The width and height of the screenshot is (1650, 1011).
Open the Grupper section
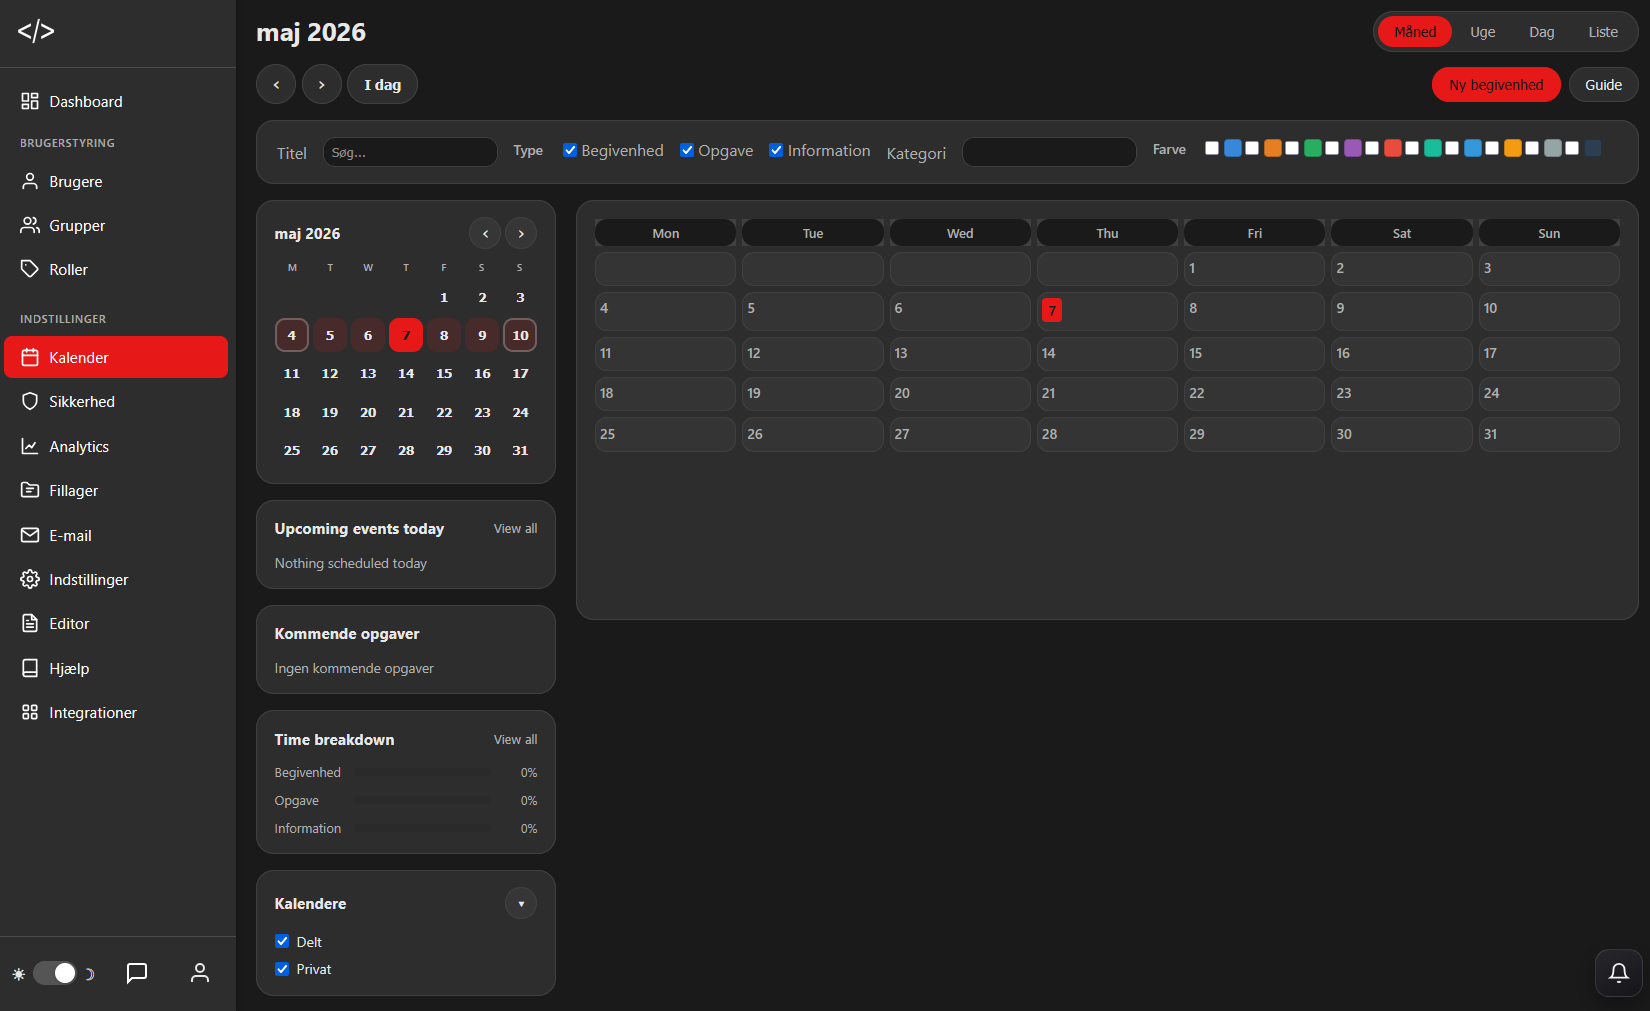[118, 225]
